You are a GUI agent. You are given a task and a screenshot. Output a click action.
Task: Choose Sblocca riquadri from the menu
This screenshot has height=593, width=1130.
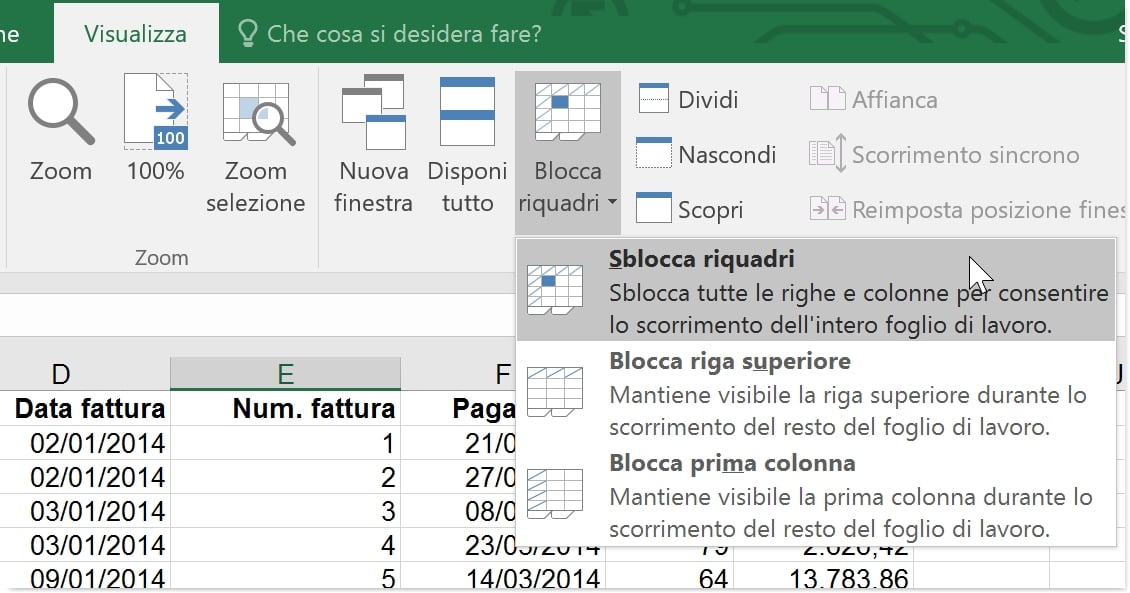pos(817,290)
